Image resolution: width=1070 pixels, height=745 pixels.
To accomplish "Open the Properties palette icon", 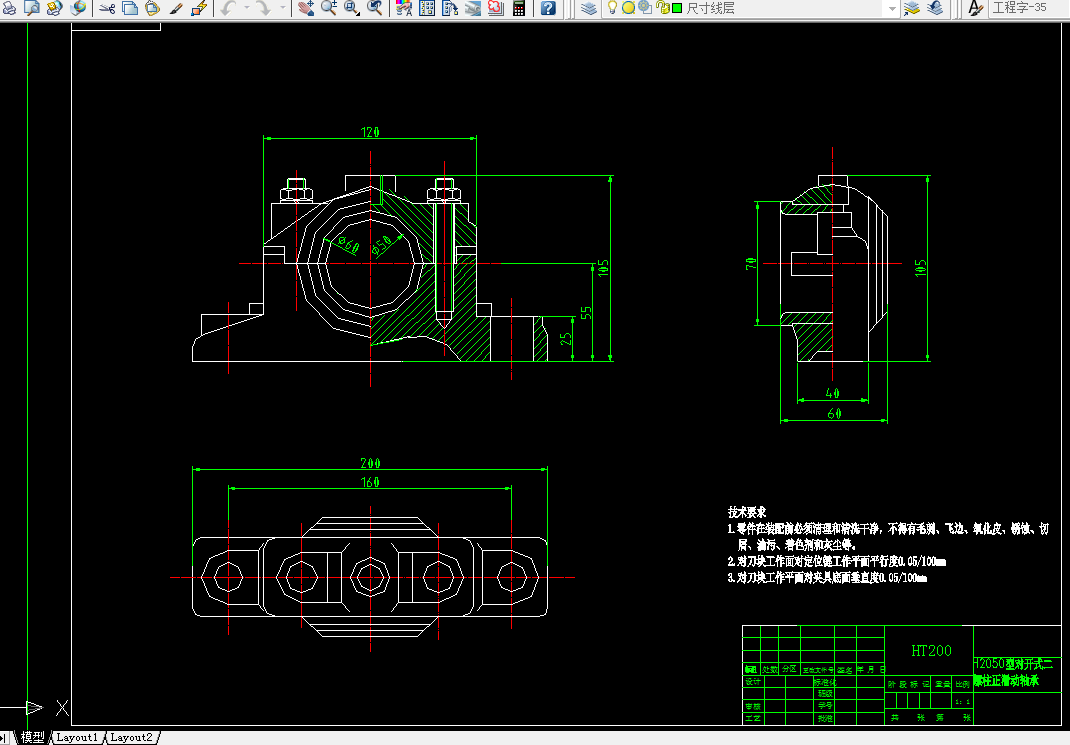I will pos(404,8).
